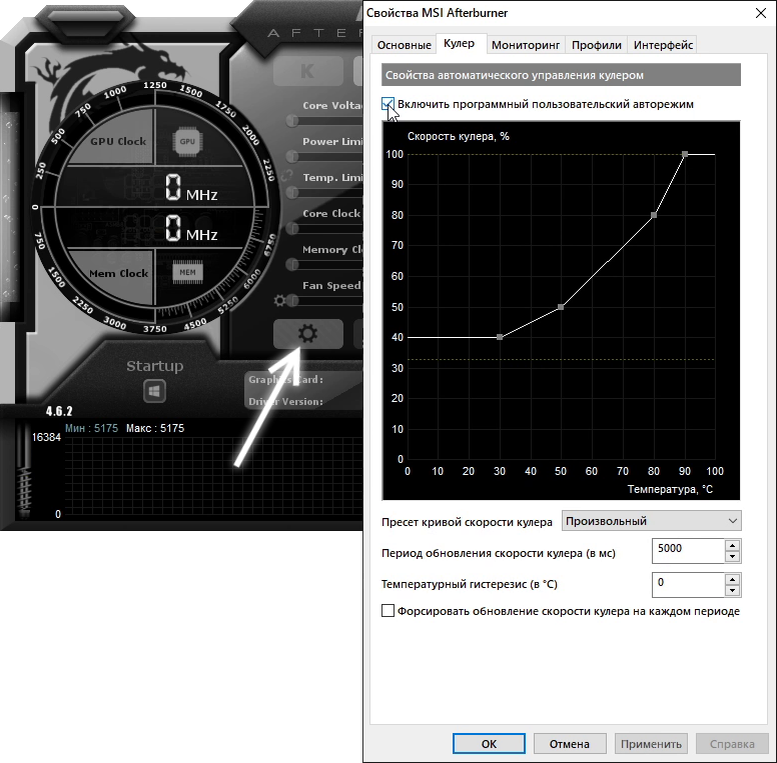
Task: Click the Свойства автоматического управления кулером header
Action: [561, 75]
